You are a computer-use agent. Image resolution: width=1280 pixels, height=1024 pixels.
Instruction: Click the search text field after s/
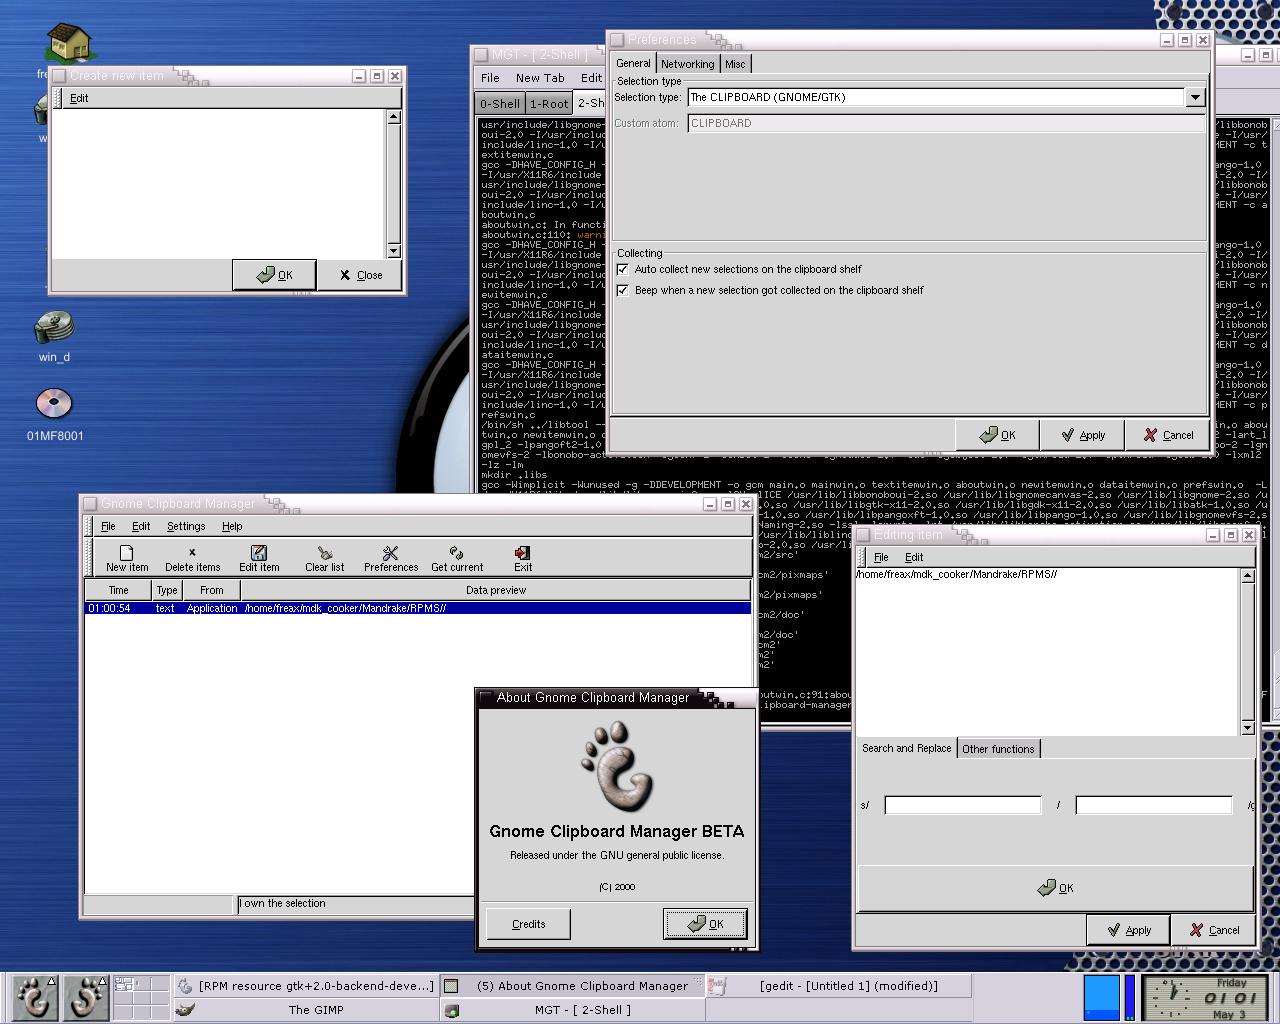pos(962,804)
